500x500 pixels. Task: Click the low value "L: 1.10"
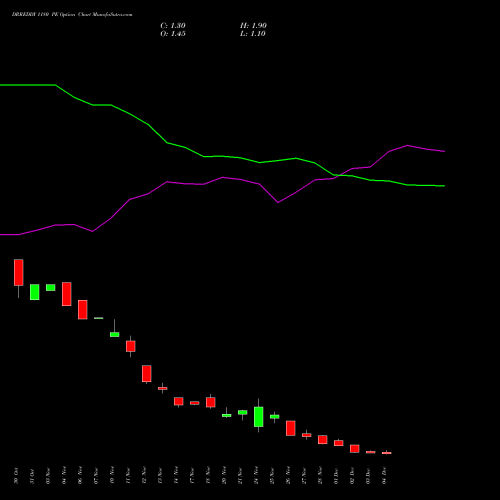click(x=253, y=34)
